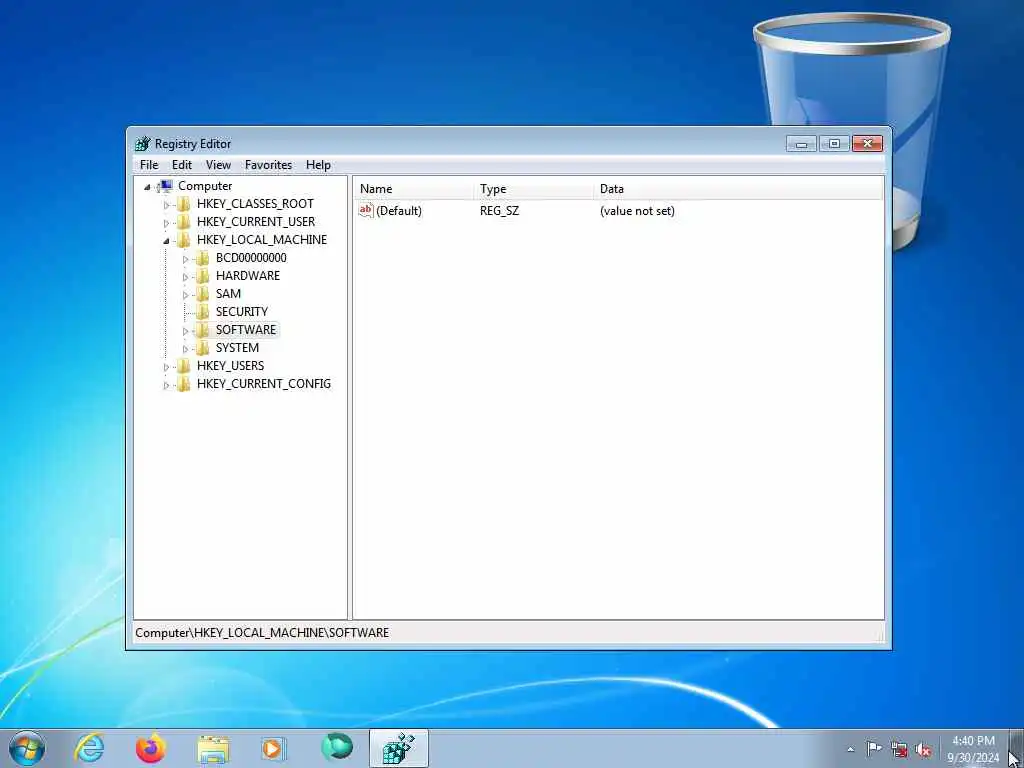Select the SECURITY key label

coord(242,312)
